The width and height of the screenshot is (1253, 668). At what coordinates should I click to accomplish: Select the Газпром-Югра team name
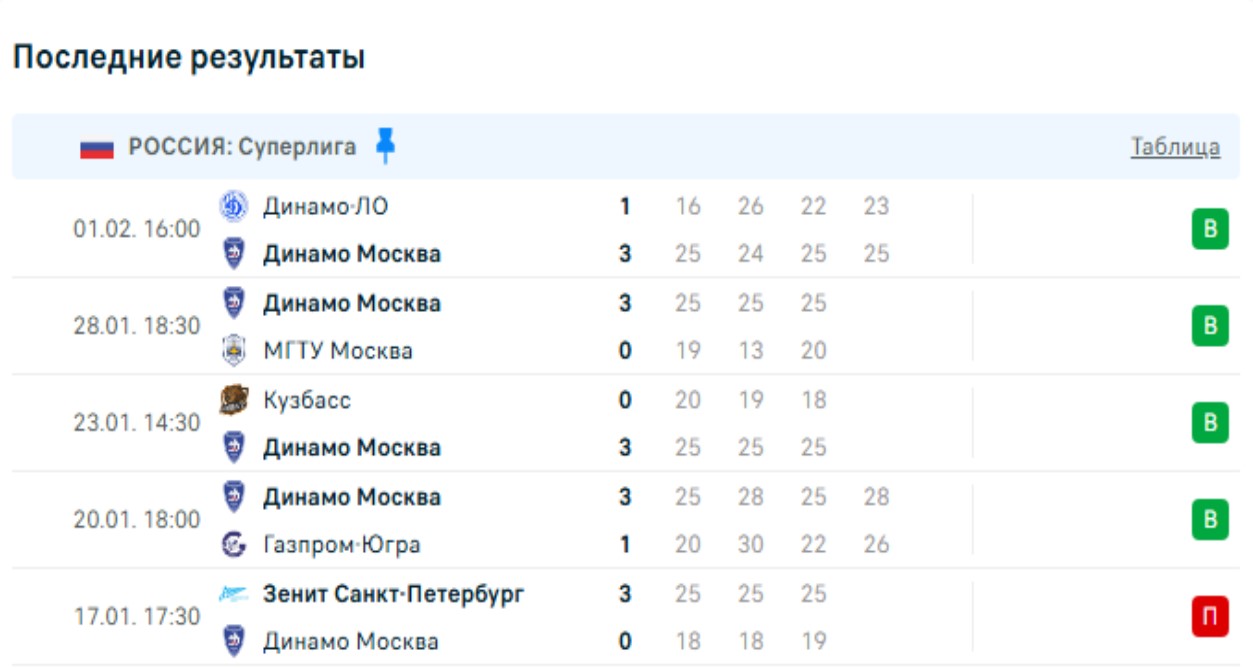[341, 545]
